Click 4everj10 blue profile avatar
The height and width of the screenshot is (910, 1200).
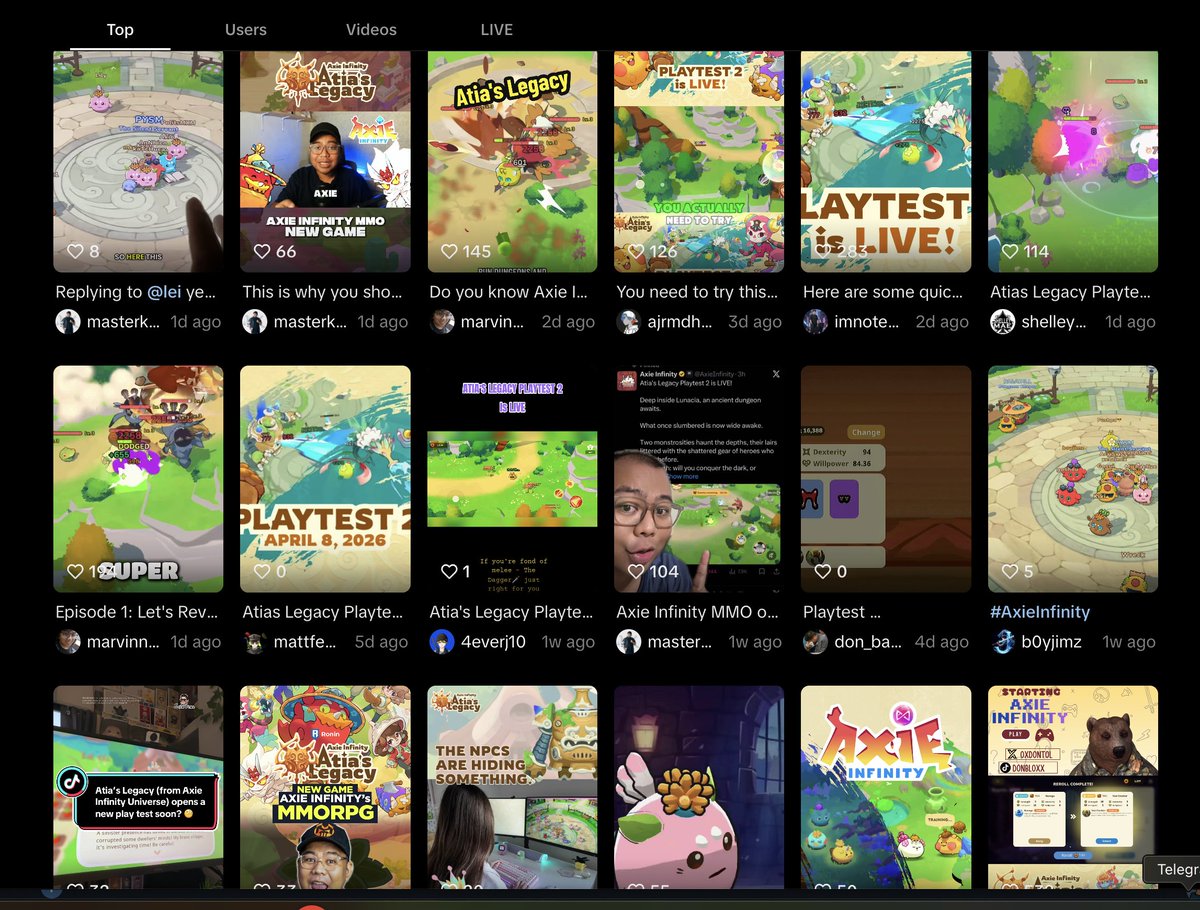(442, 642)
